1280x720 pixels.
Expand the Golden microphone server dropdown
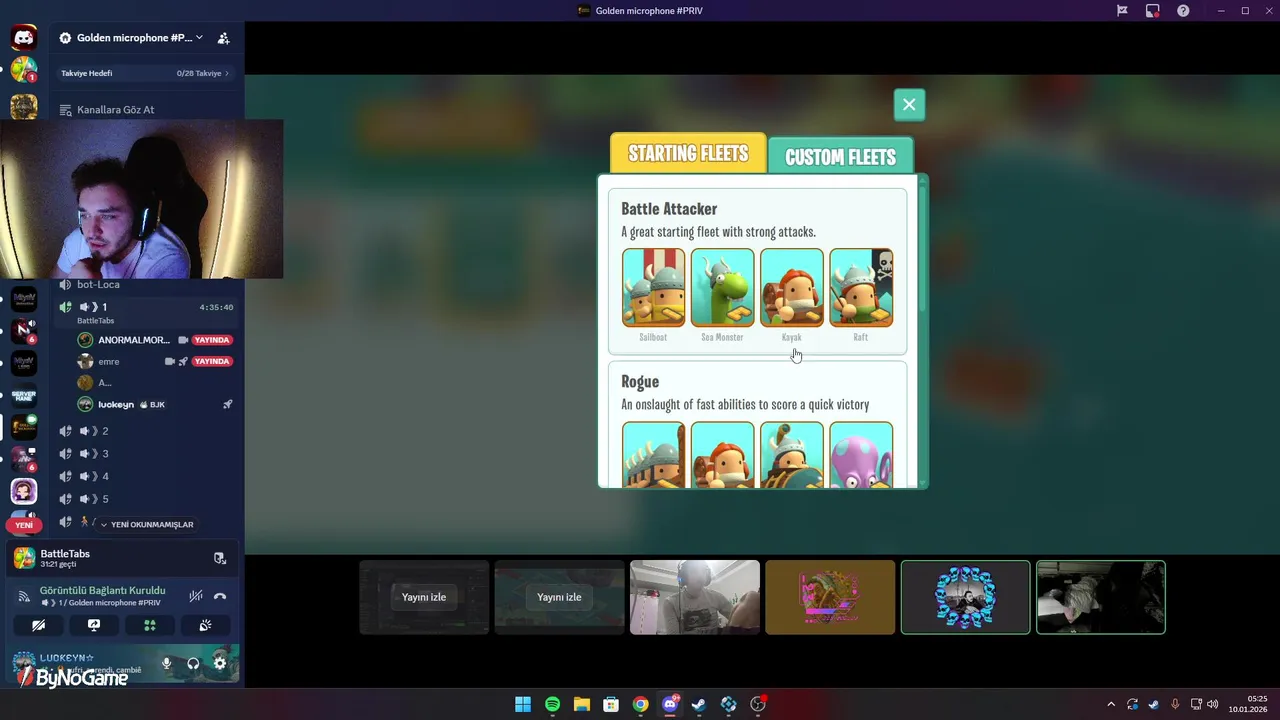[199, 38]
